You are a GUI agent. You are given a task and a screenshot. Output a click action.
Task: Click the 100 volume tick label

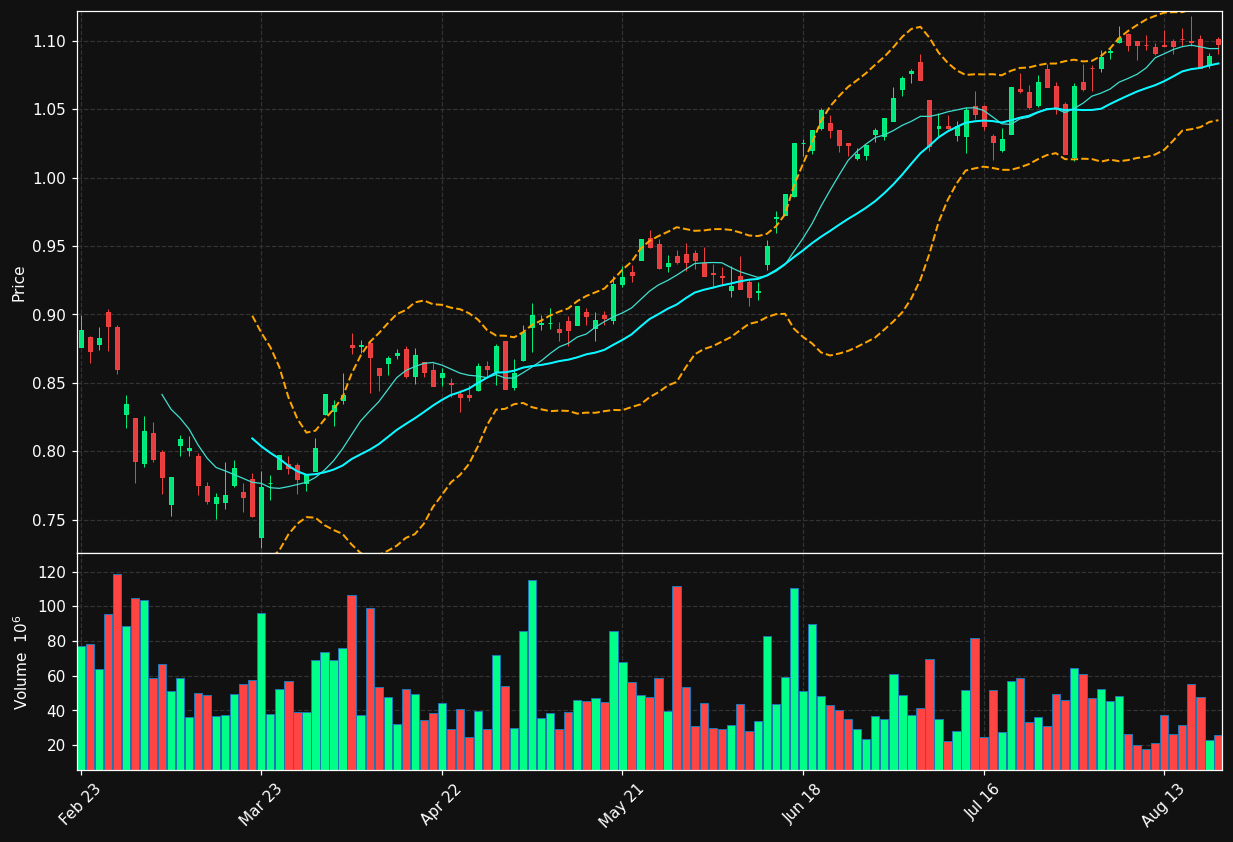tap(54, 607)
